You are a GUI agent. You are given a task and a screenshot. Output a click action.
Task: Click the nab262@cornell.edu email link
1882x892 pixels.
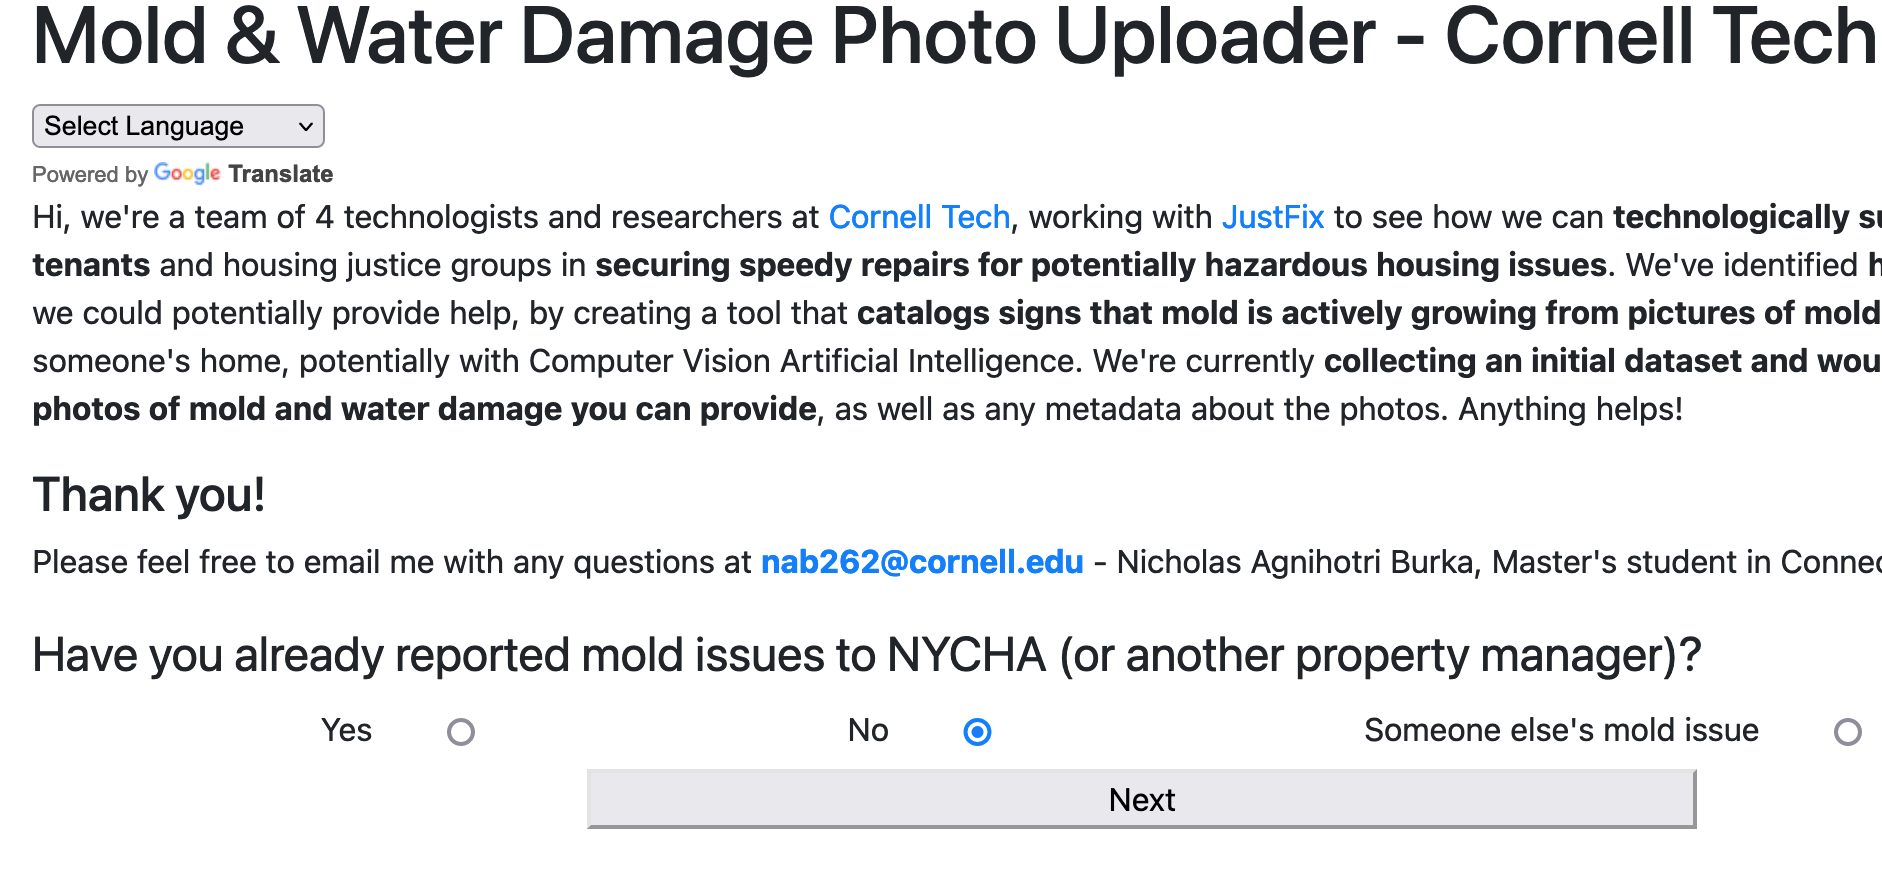pyautogui.click(x=921, y=562)
